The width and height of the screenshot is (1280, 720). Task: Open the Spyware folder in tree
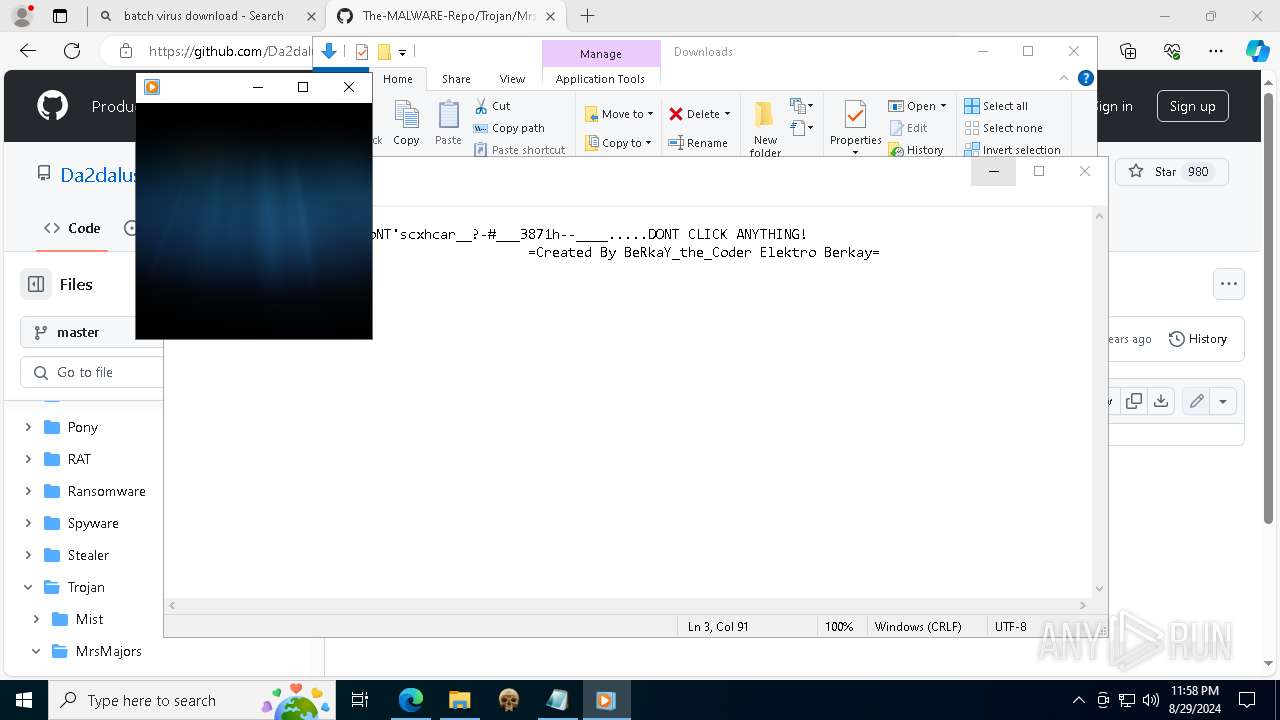coord(93,523)
